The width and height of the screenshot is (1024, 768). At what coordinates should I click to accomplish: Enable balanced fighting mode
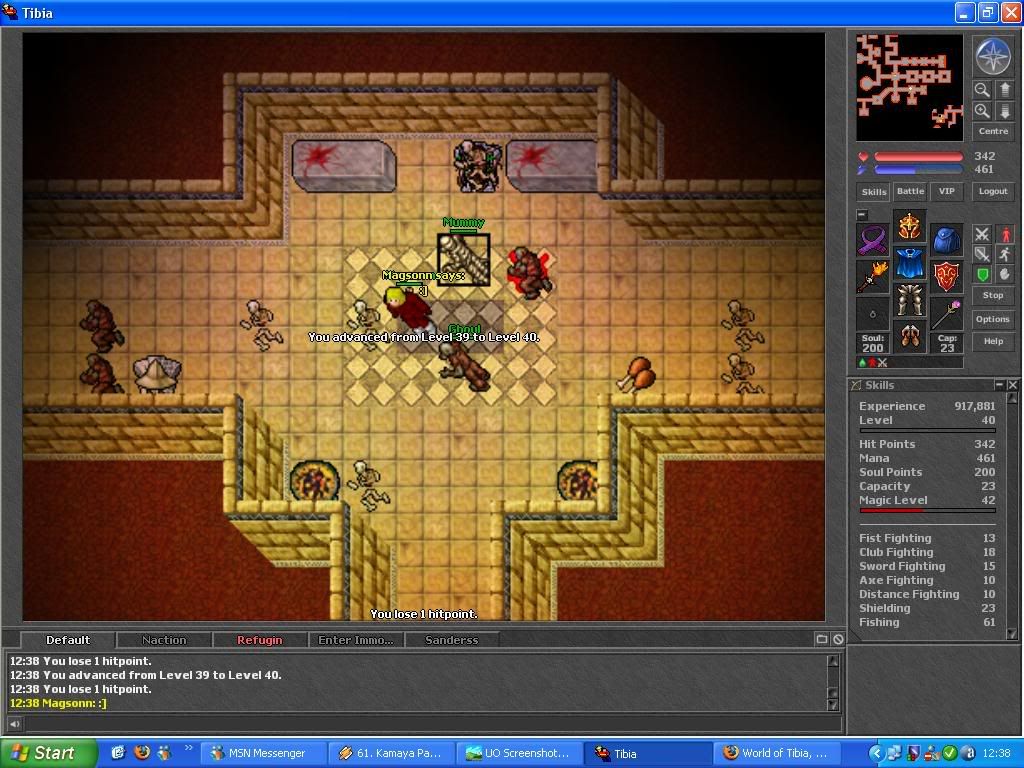point(982,254)
